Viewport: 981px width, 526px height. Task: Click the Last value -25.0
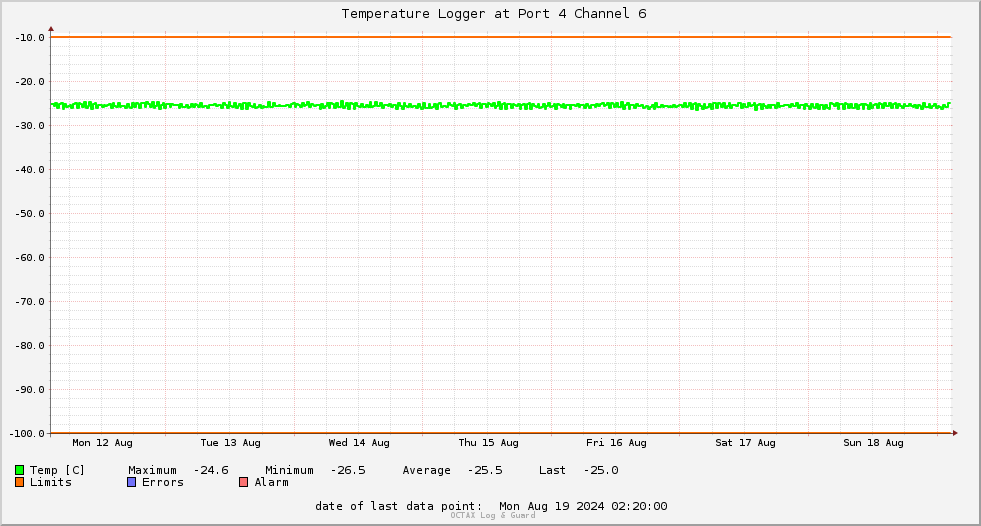point(601,470)
